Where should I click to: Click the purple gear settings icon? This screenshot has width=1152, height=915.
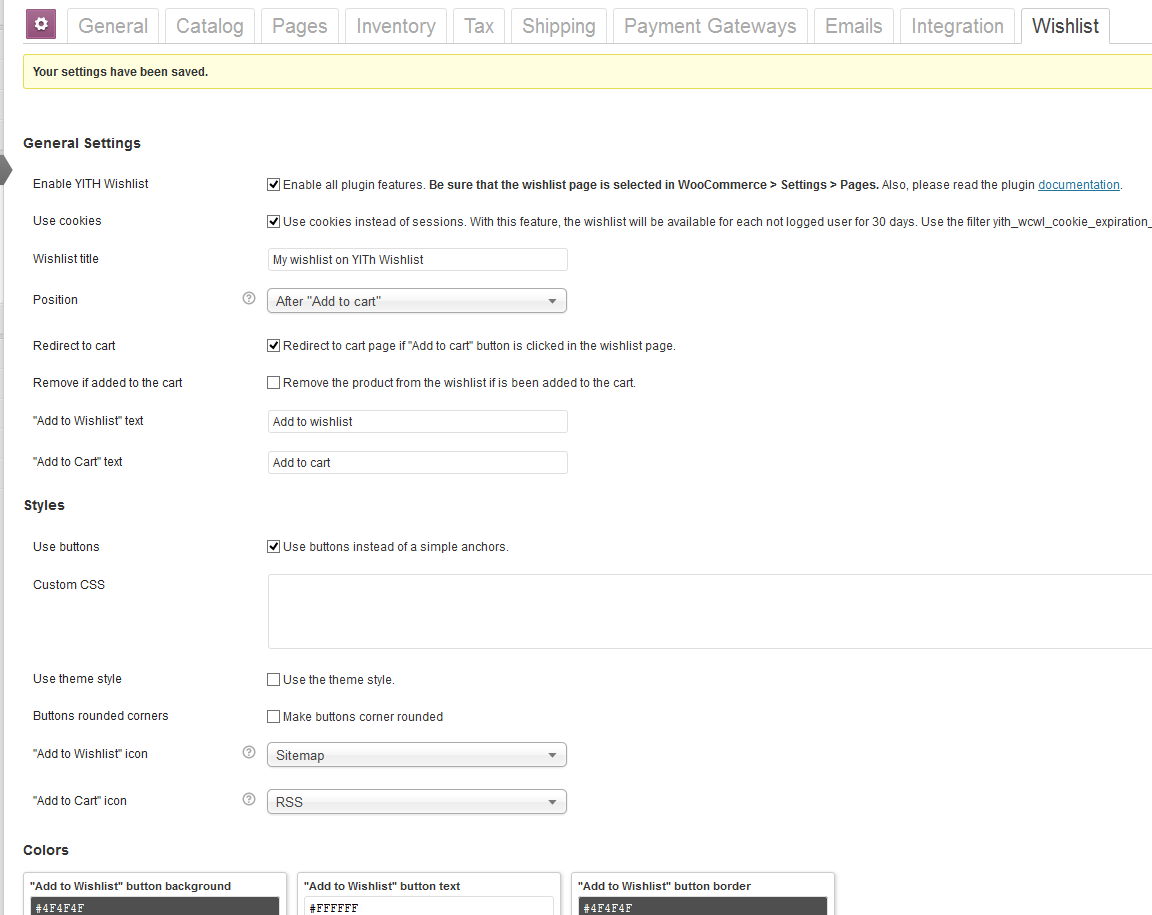click(41, 25)
